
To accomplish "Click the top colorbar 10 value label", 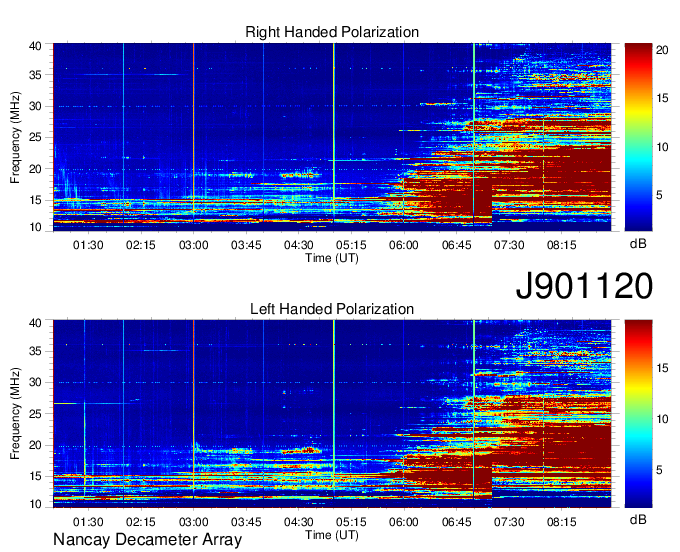I will click(x=662, y=147).
